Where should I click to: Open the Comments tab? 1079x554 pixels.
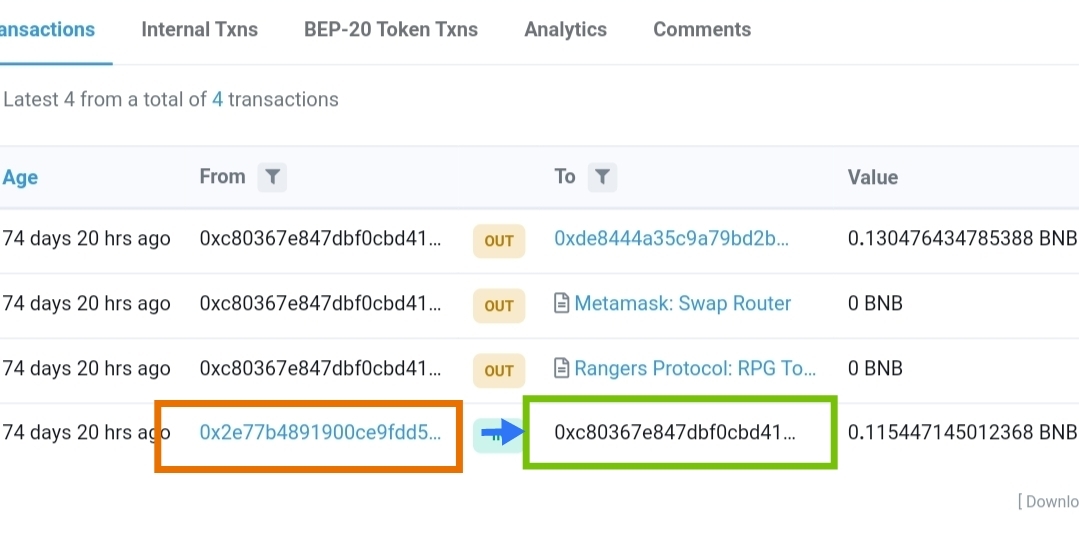click(x=702, y=30)
